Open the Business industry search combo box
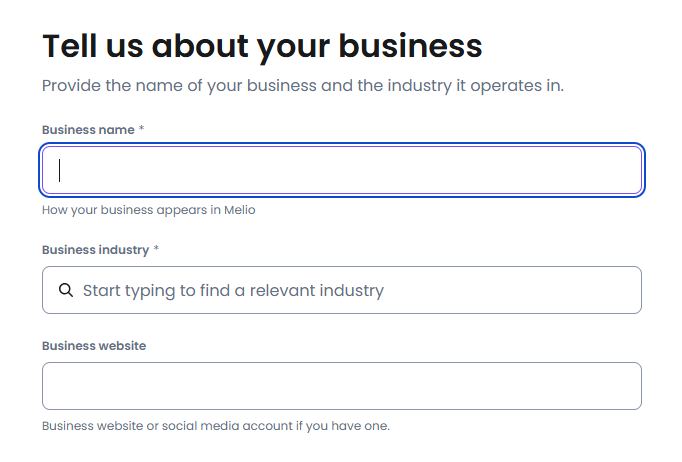The image size is (682, 462). (x=341, y=290)
